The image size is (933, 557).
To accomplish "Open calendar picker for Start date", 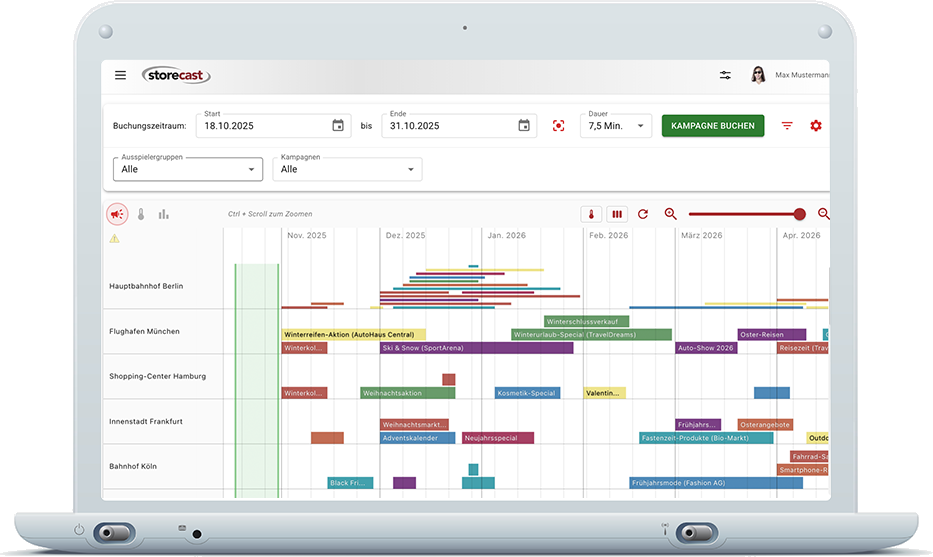I will [338, 126].
